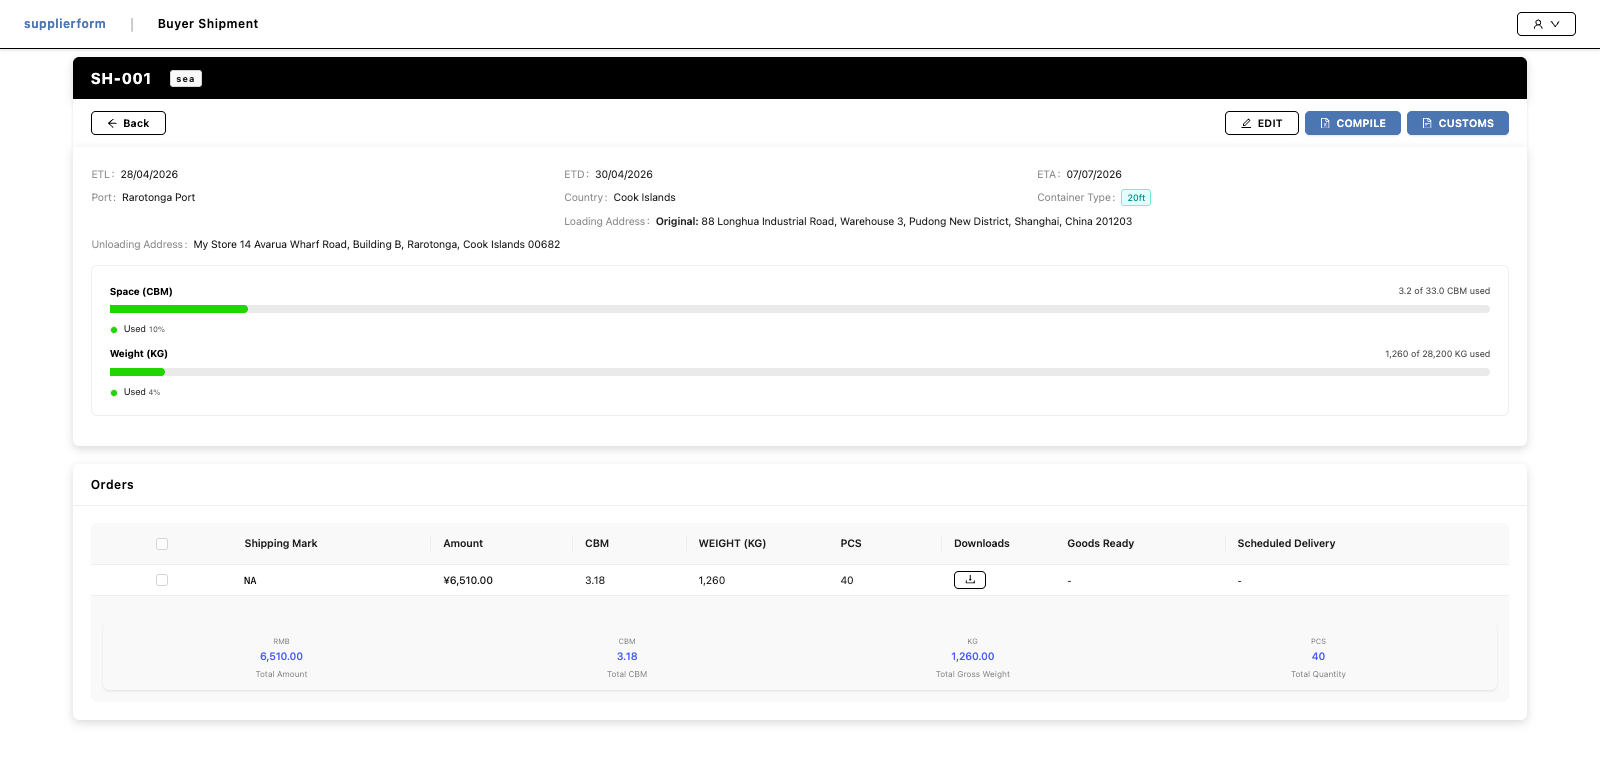Click the COMPILE button

[1353, 123]
